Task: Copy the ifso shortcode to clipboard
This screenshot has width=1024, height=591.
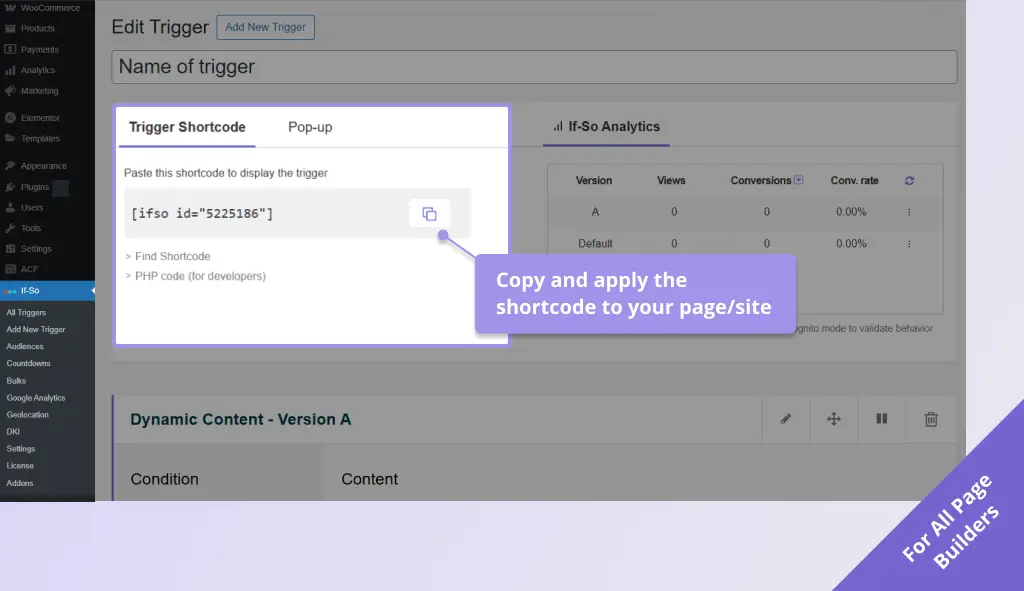Action: click(429, 214)
